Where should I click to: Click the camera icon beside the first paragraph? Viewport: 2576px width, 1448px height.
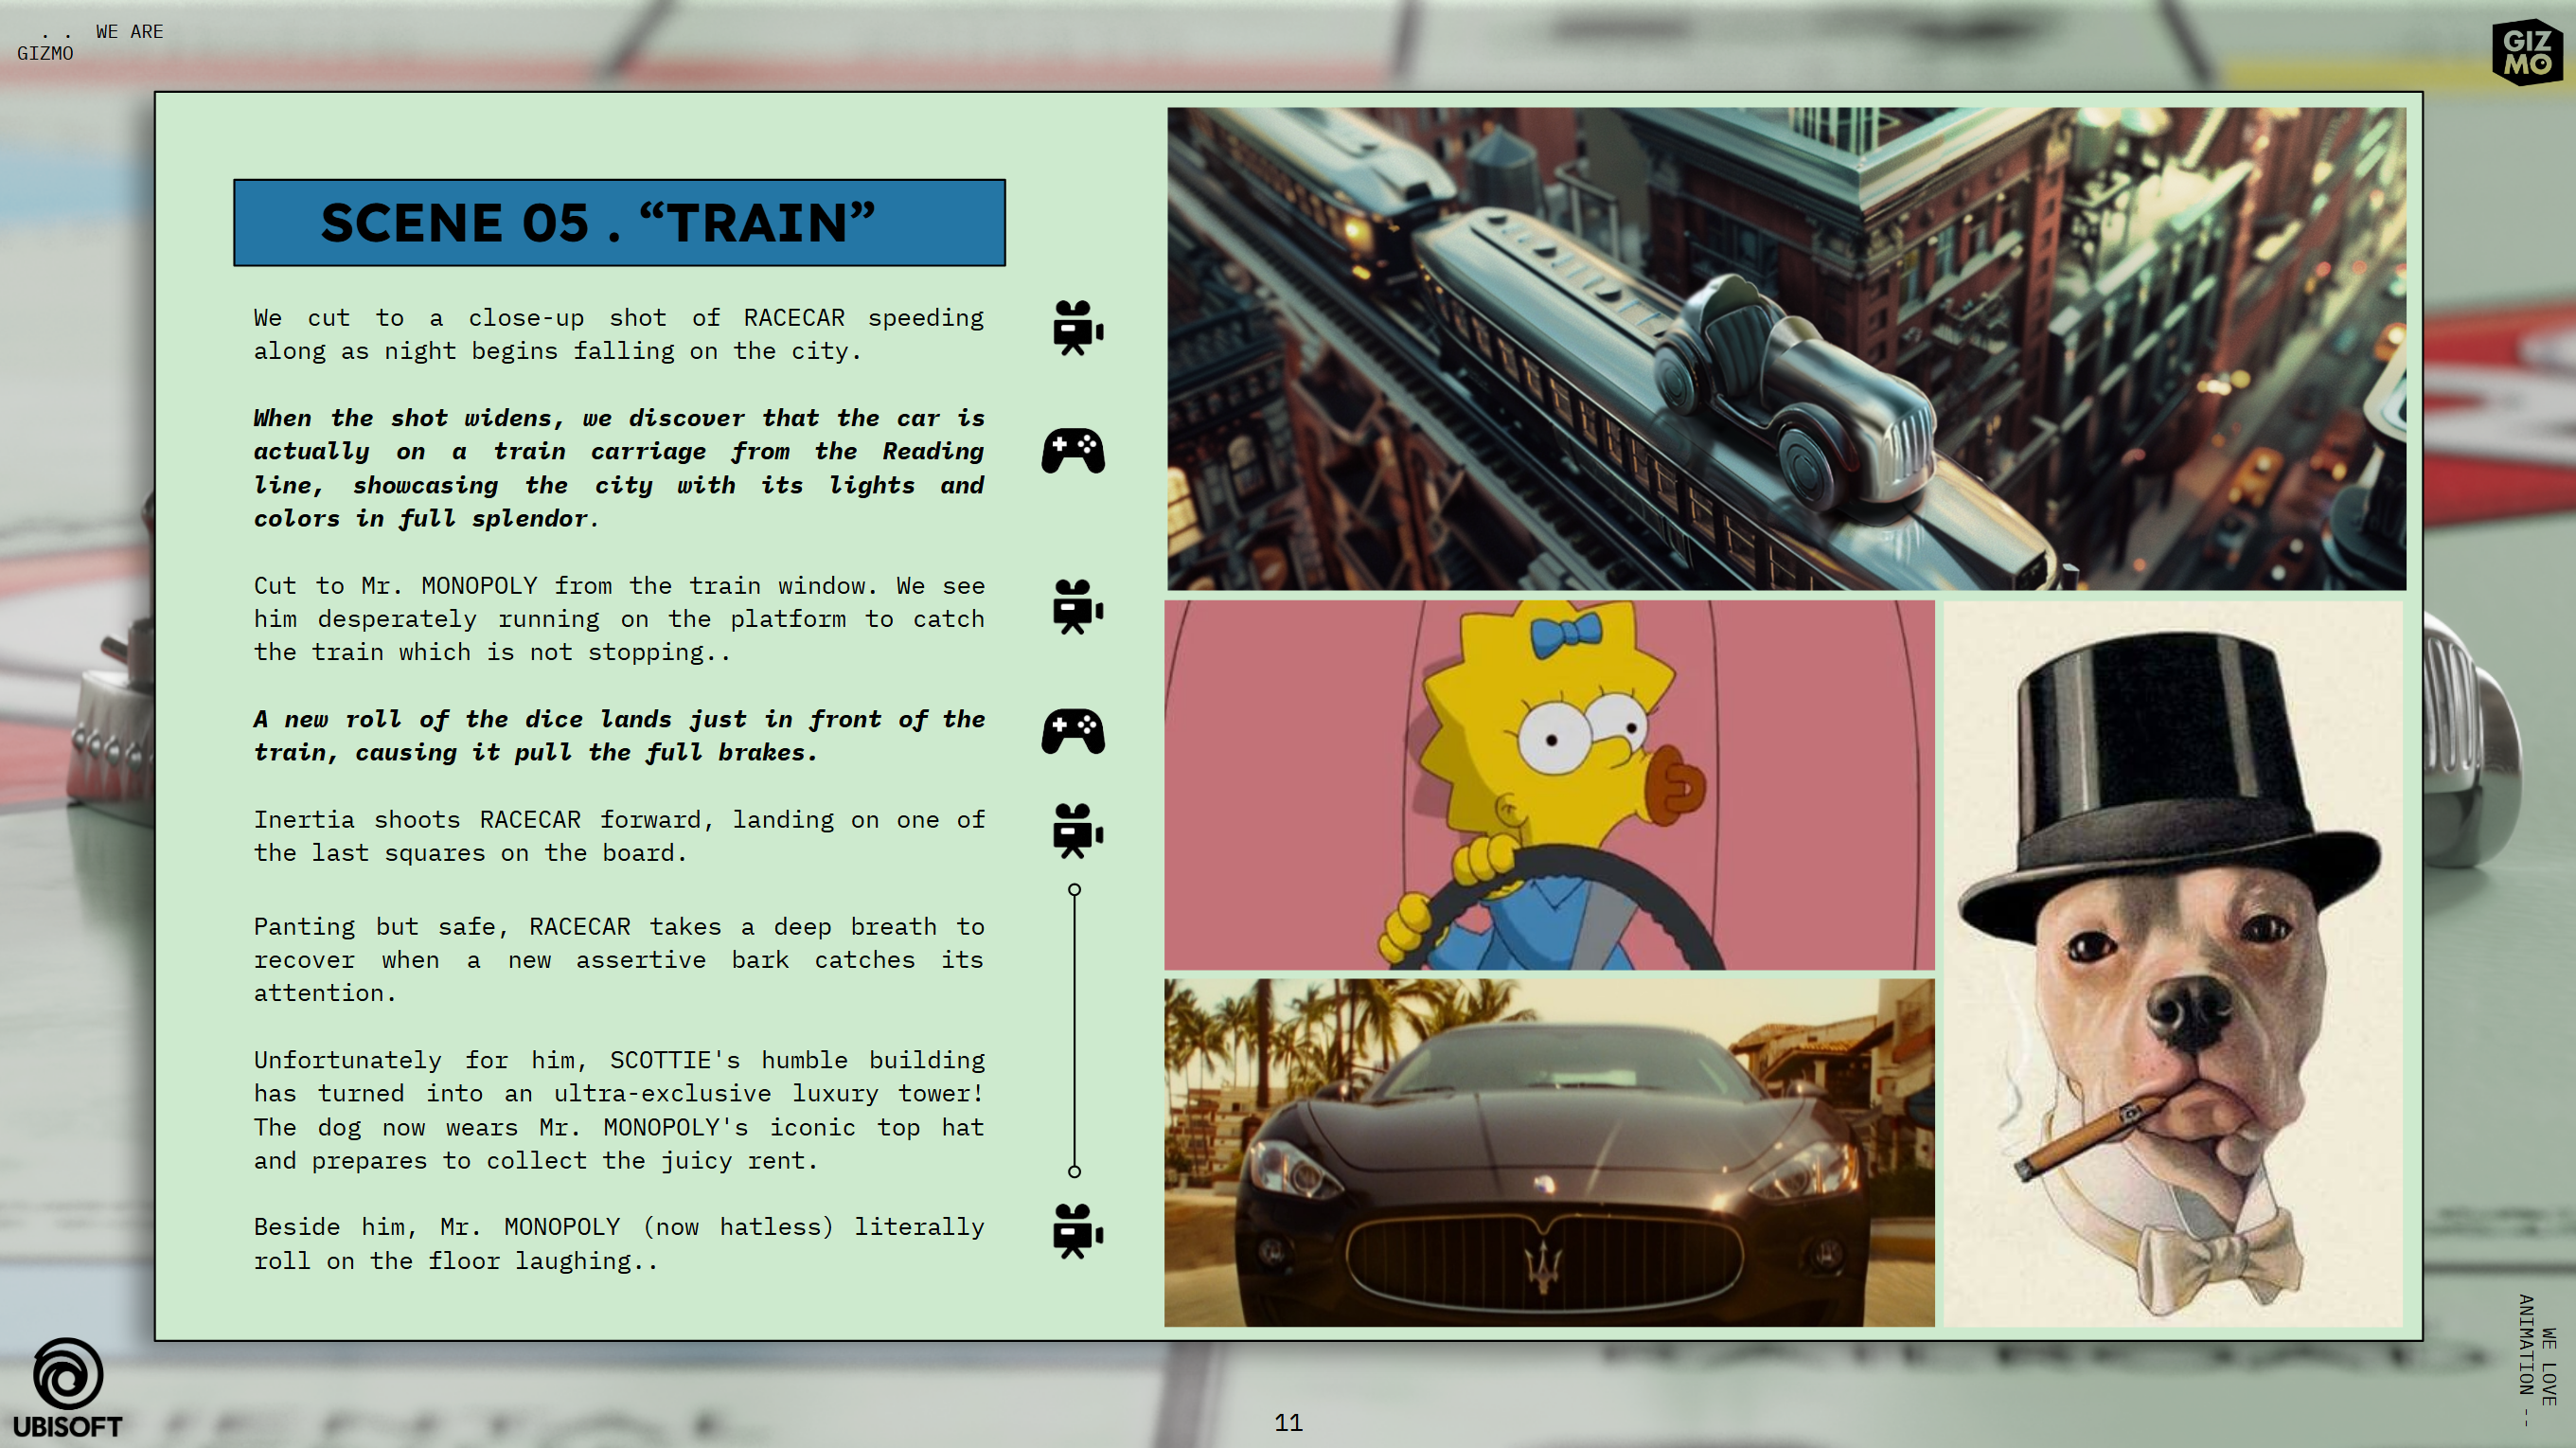point(1076,328)
